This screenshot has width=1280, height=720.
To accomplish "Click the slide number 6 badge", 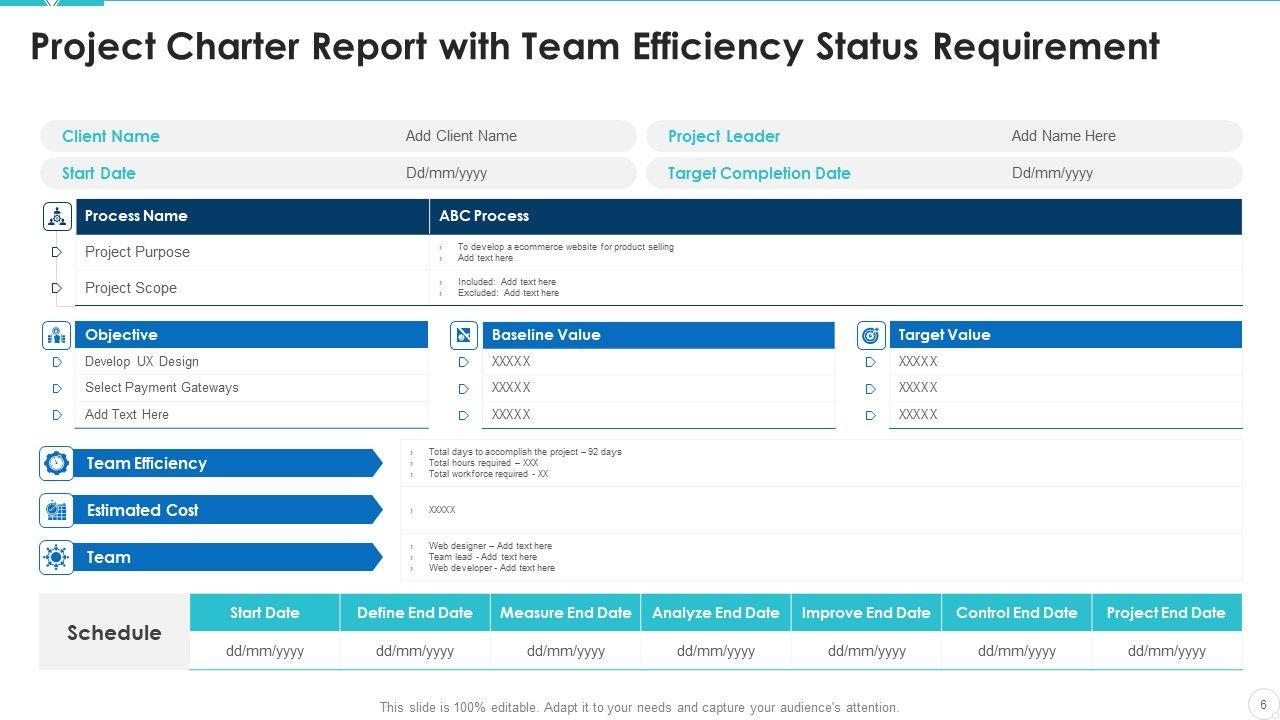I will [1263, 704].
